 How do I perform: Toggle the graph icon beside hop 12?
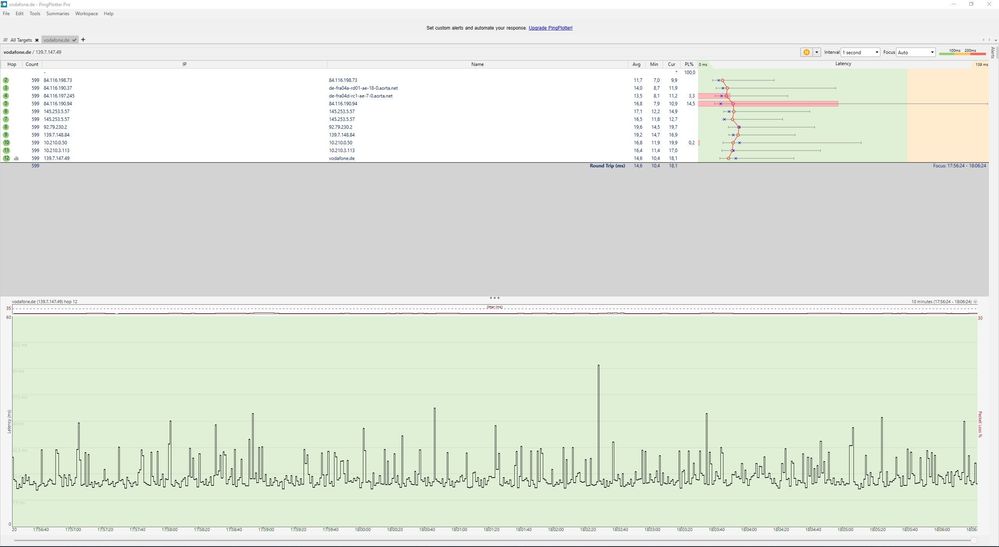pyautogui.click(x=17, y=158)
